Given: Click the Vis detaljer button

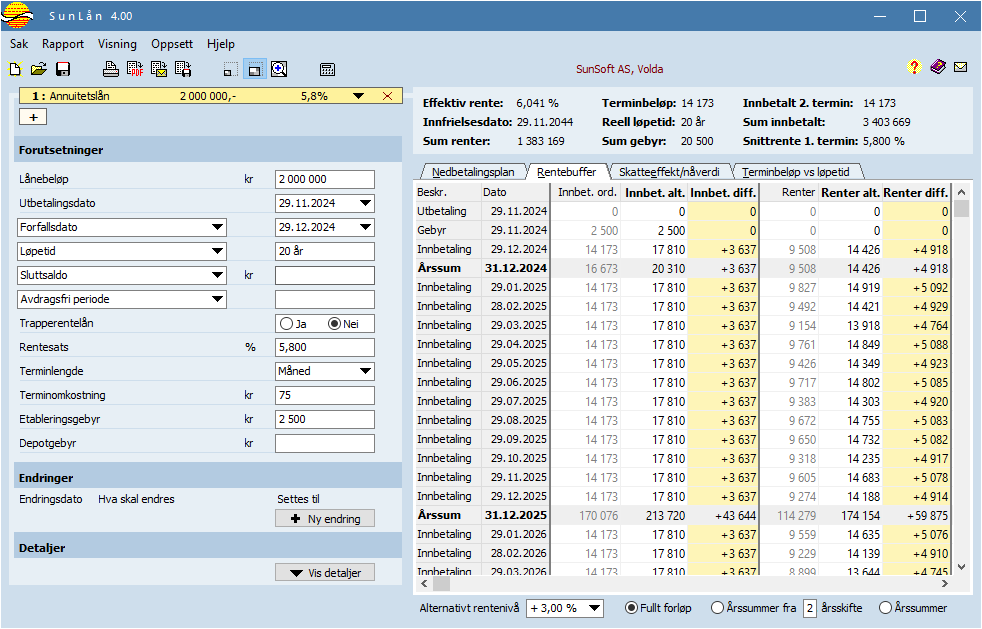Looking at the screenshot, I should [x=325, y=572].
